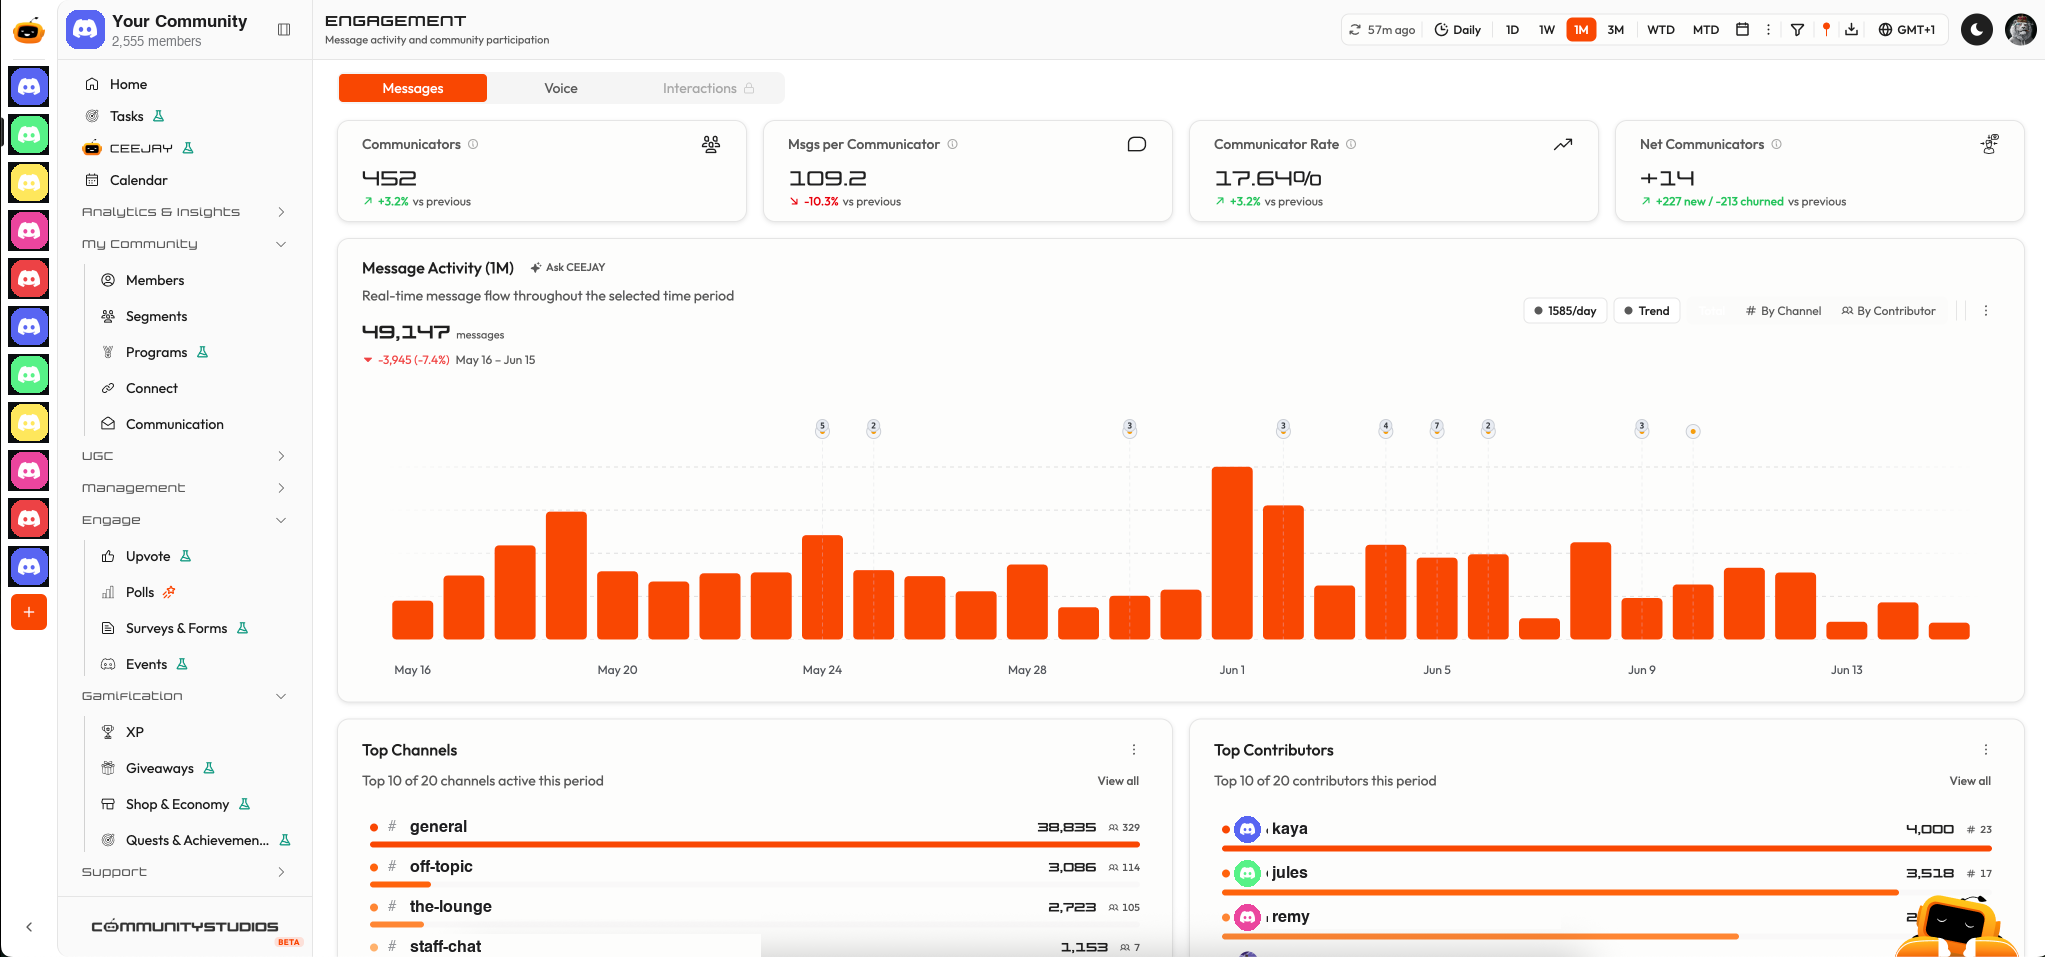
Task: Select the WTD time range
Action: pos(1661,30)
